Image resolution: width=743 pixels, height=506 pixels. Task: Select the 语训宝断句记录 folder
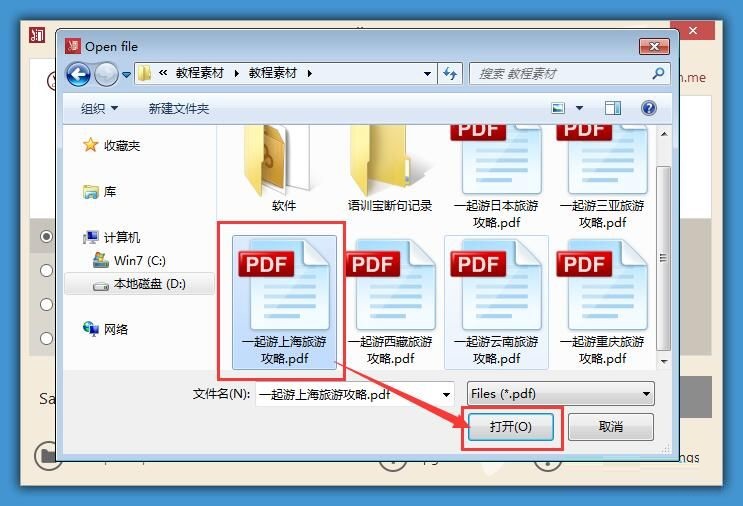[x=390, y=169]
